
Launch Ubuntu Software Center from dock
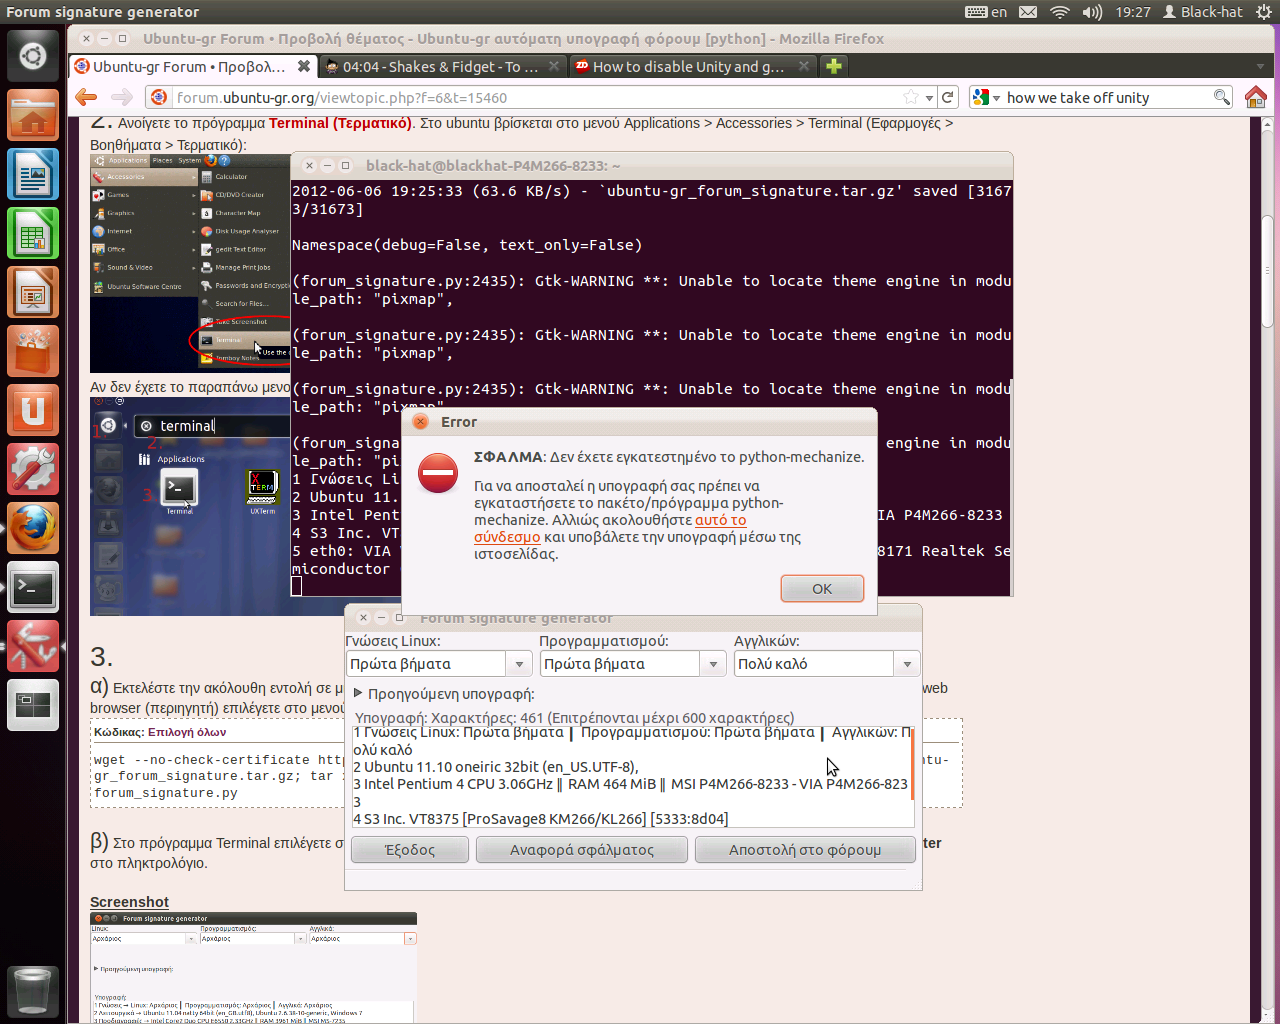(33, 352)
